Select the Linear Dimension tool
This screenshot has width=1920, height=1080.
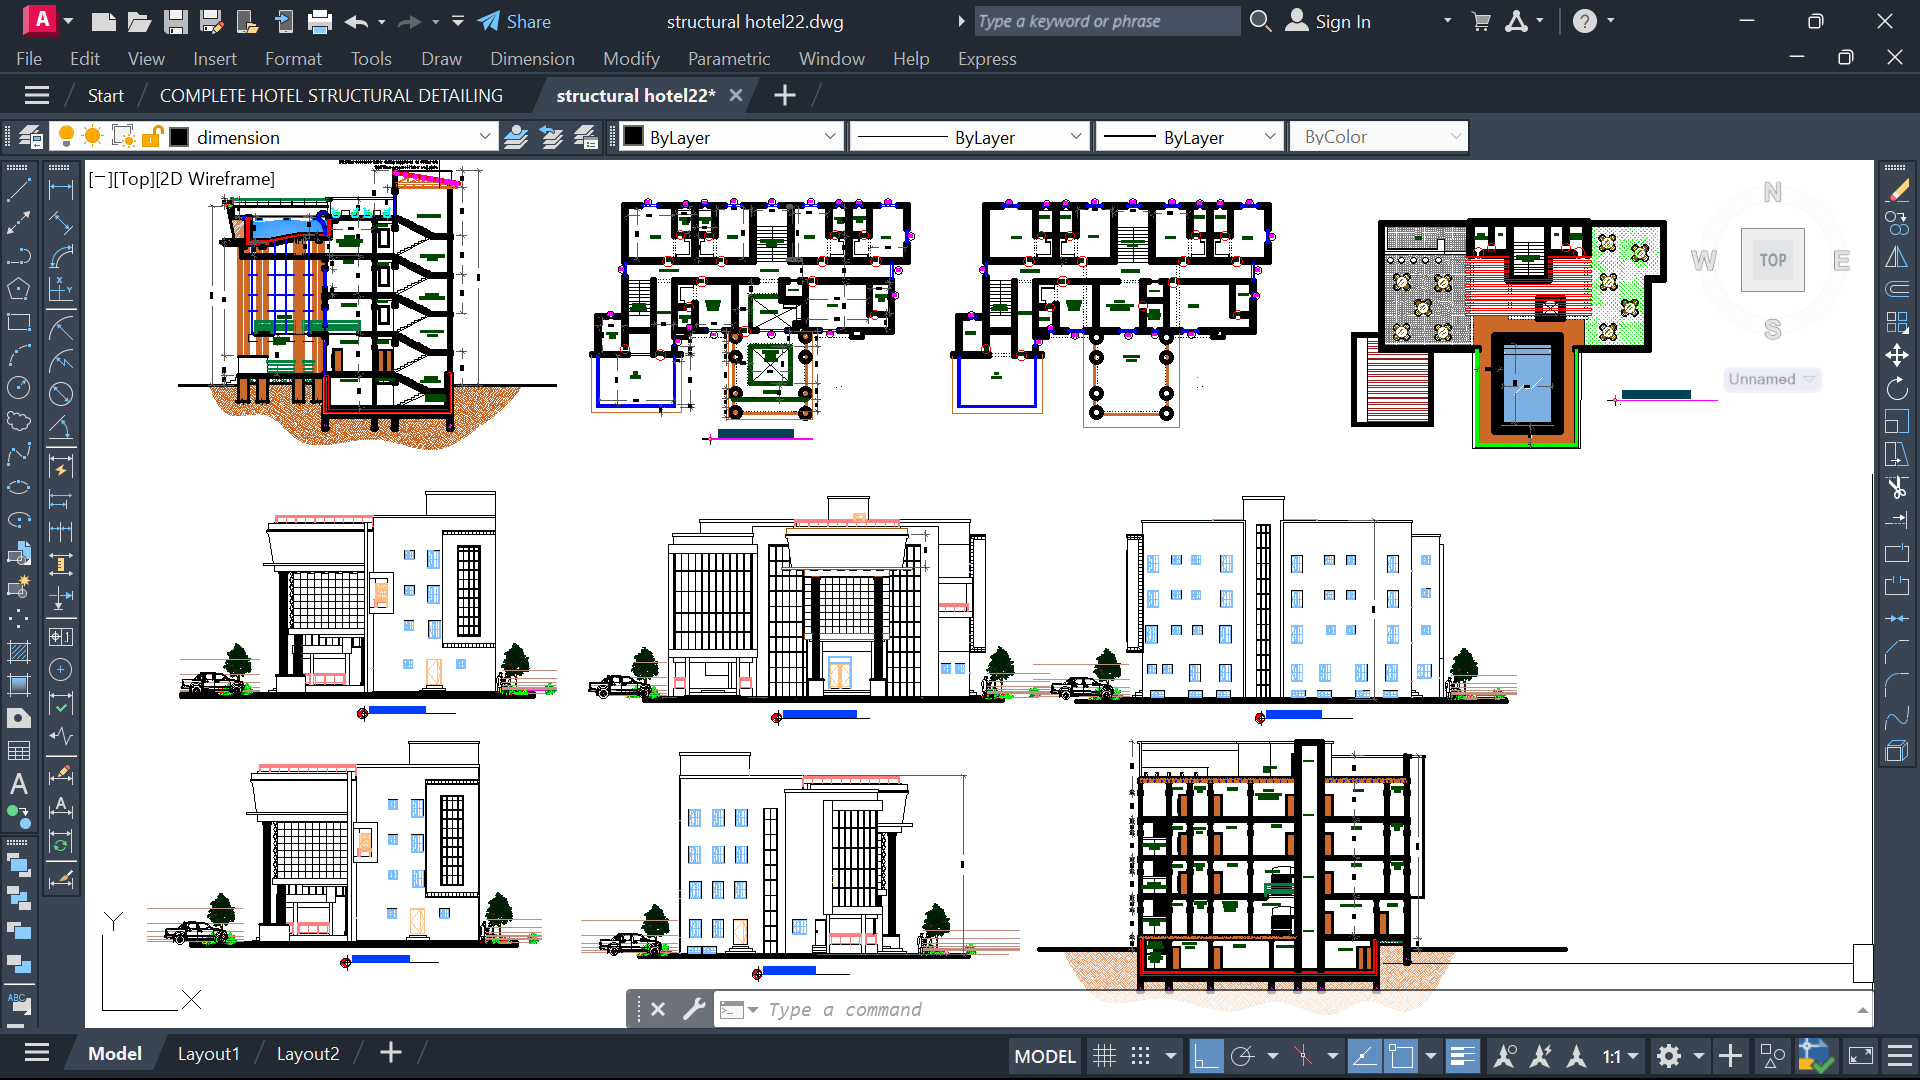click(x=60, y=190)
